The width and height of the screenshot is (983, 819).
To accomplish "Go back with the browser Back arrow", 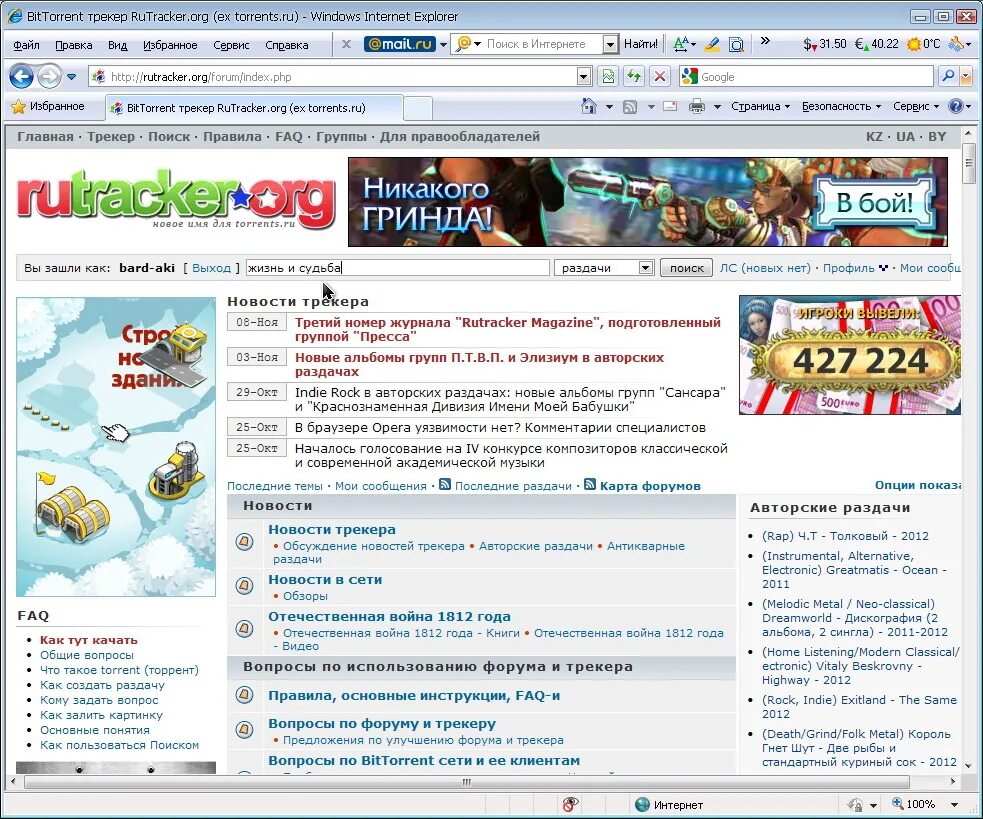I will [x=21, y=77].
